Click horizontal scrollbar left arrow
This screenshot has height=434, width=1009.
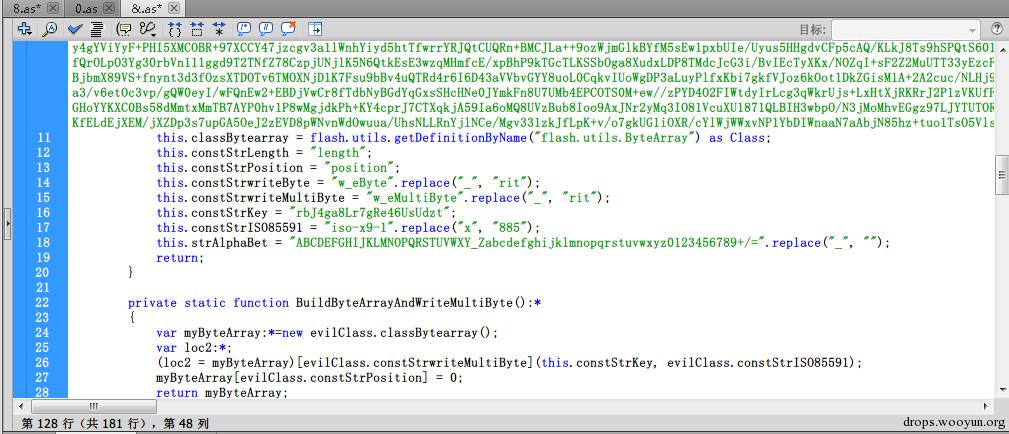(23, 406)
